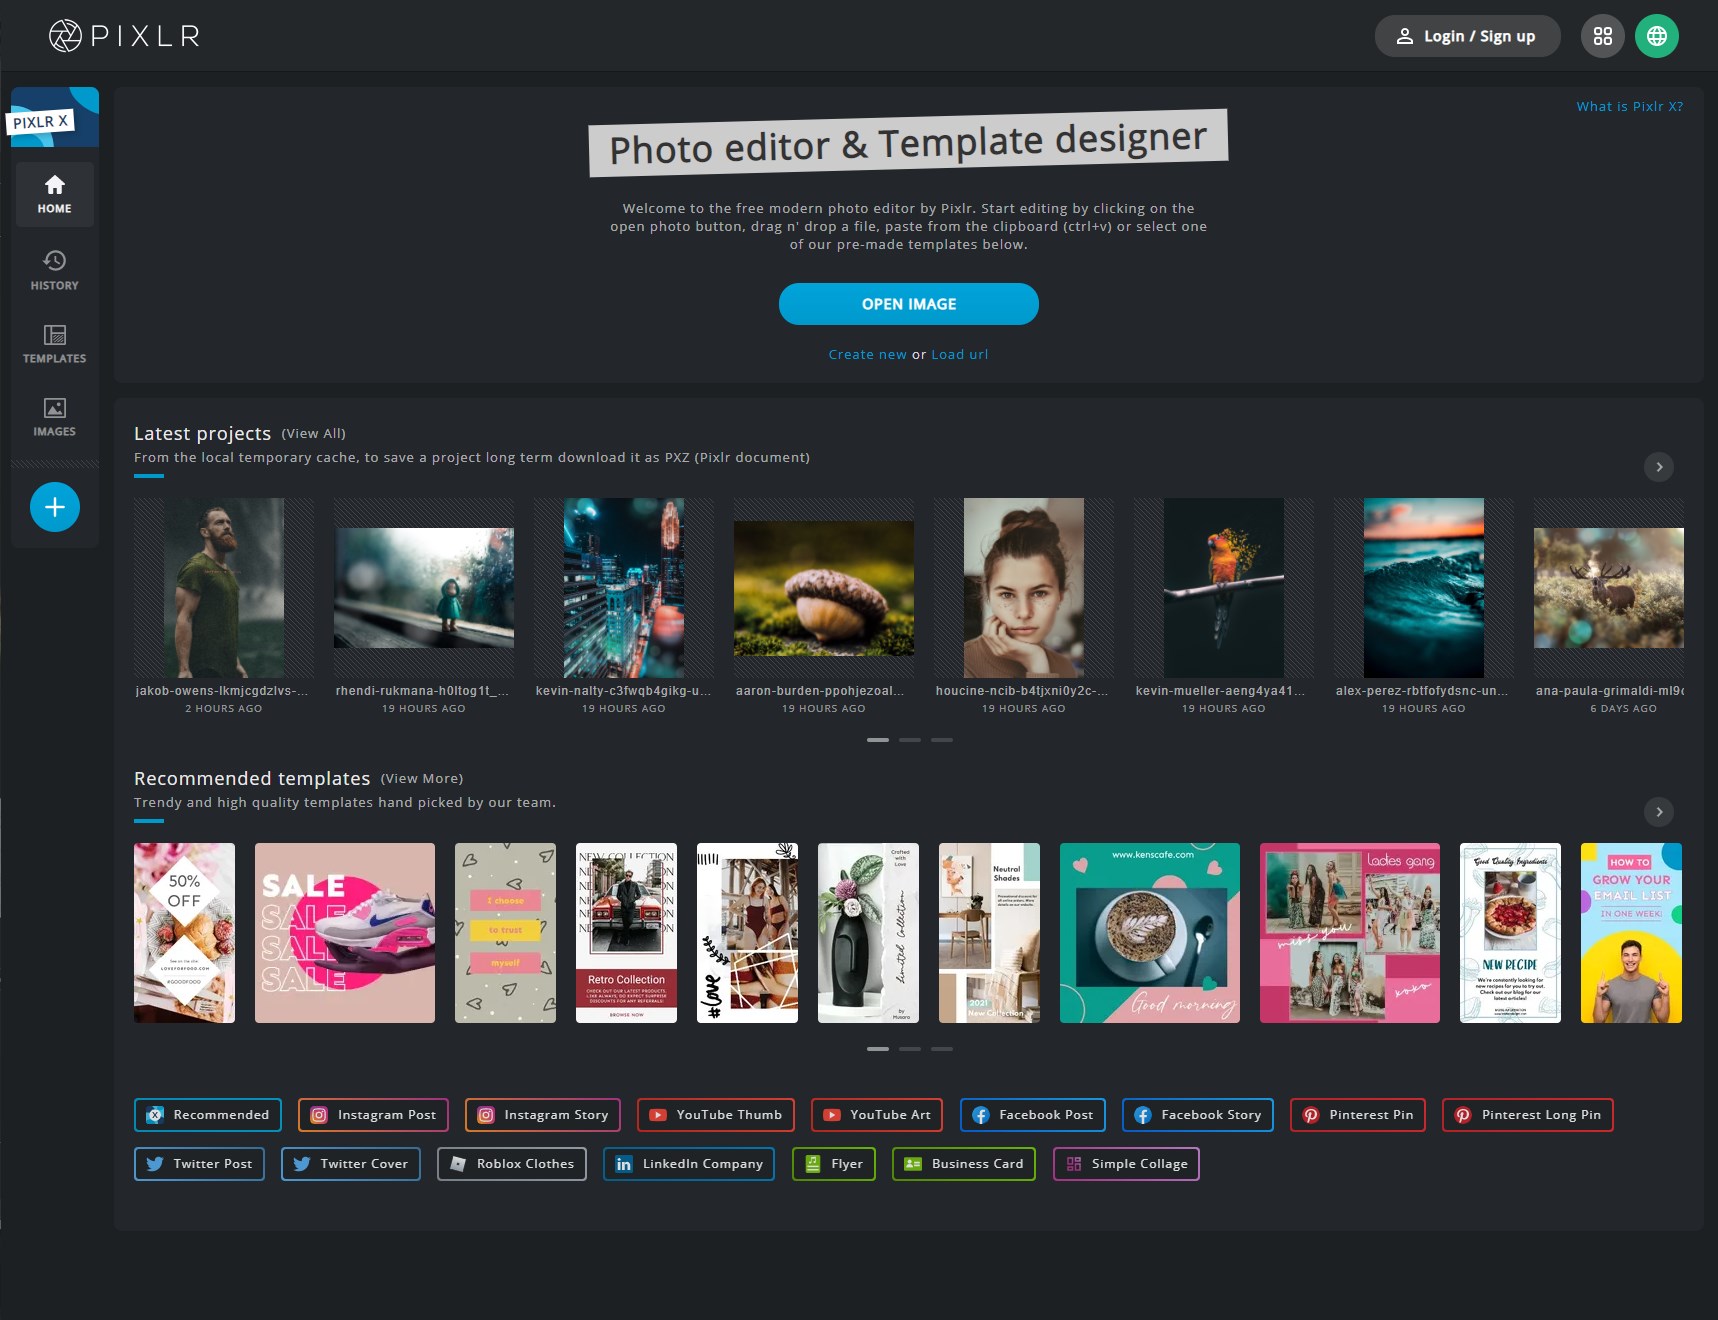1718x1320 pixels.
Task: Open the History panel from the sidebar
Action: pyautogui.click(x=54, y=270)
